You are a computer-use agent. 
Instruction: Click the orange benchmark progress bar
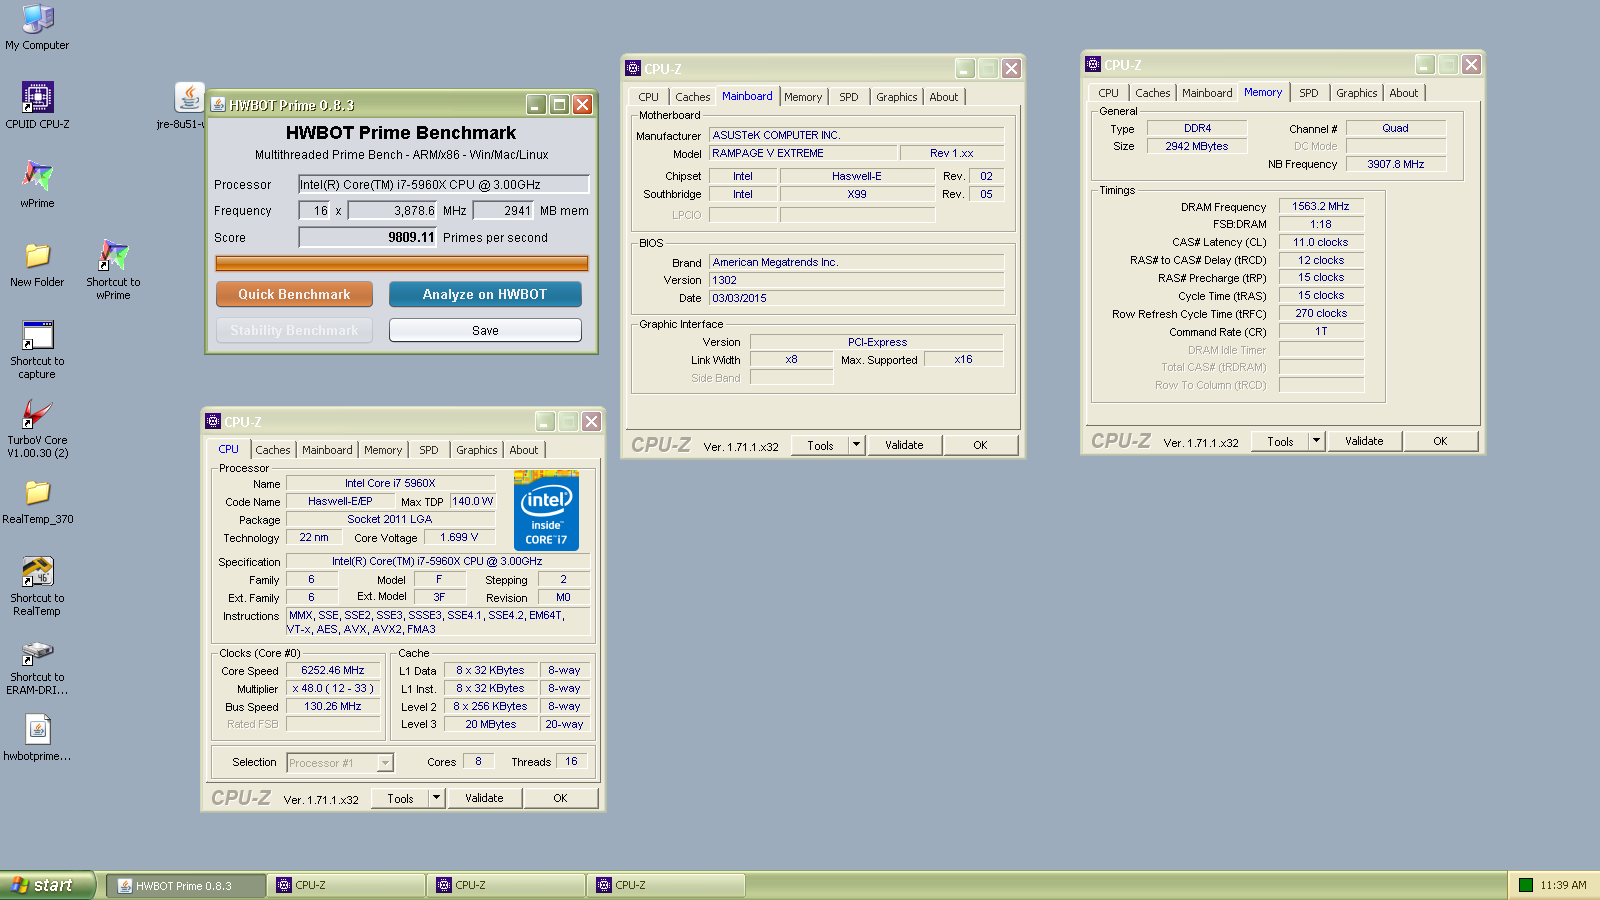pyautogui.click(x=402, y=264)
